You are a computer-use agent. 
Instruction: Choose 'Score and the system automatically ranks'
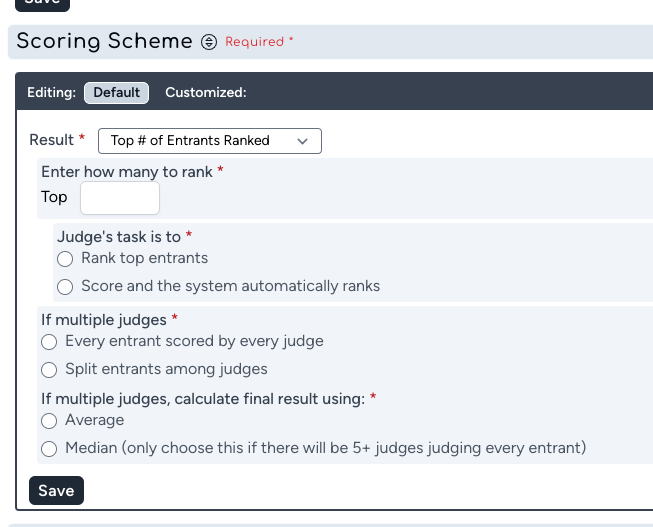[65, 287]
